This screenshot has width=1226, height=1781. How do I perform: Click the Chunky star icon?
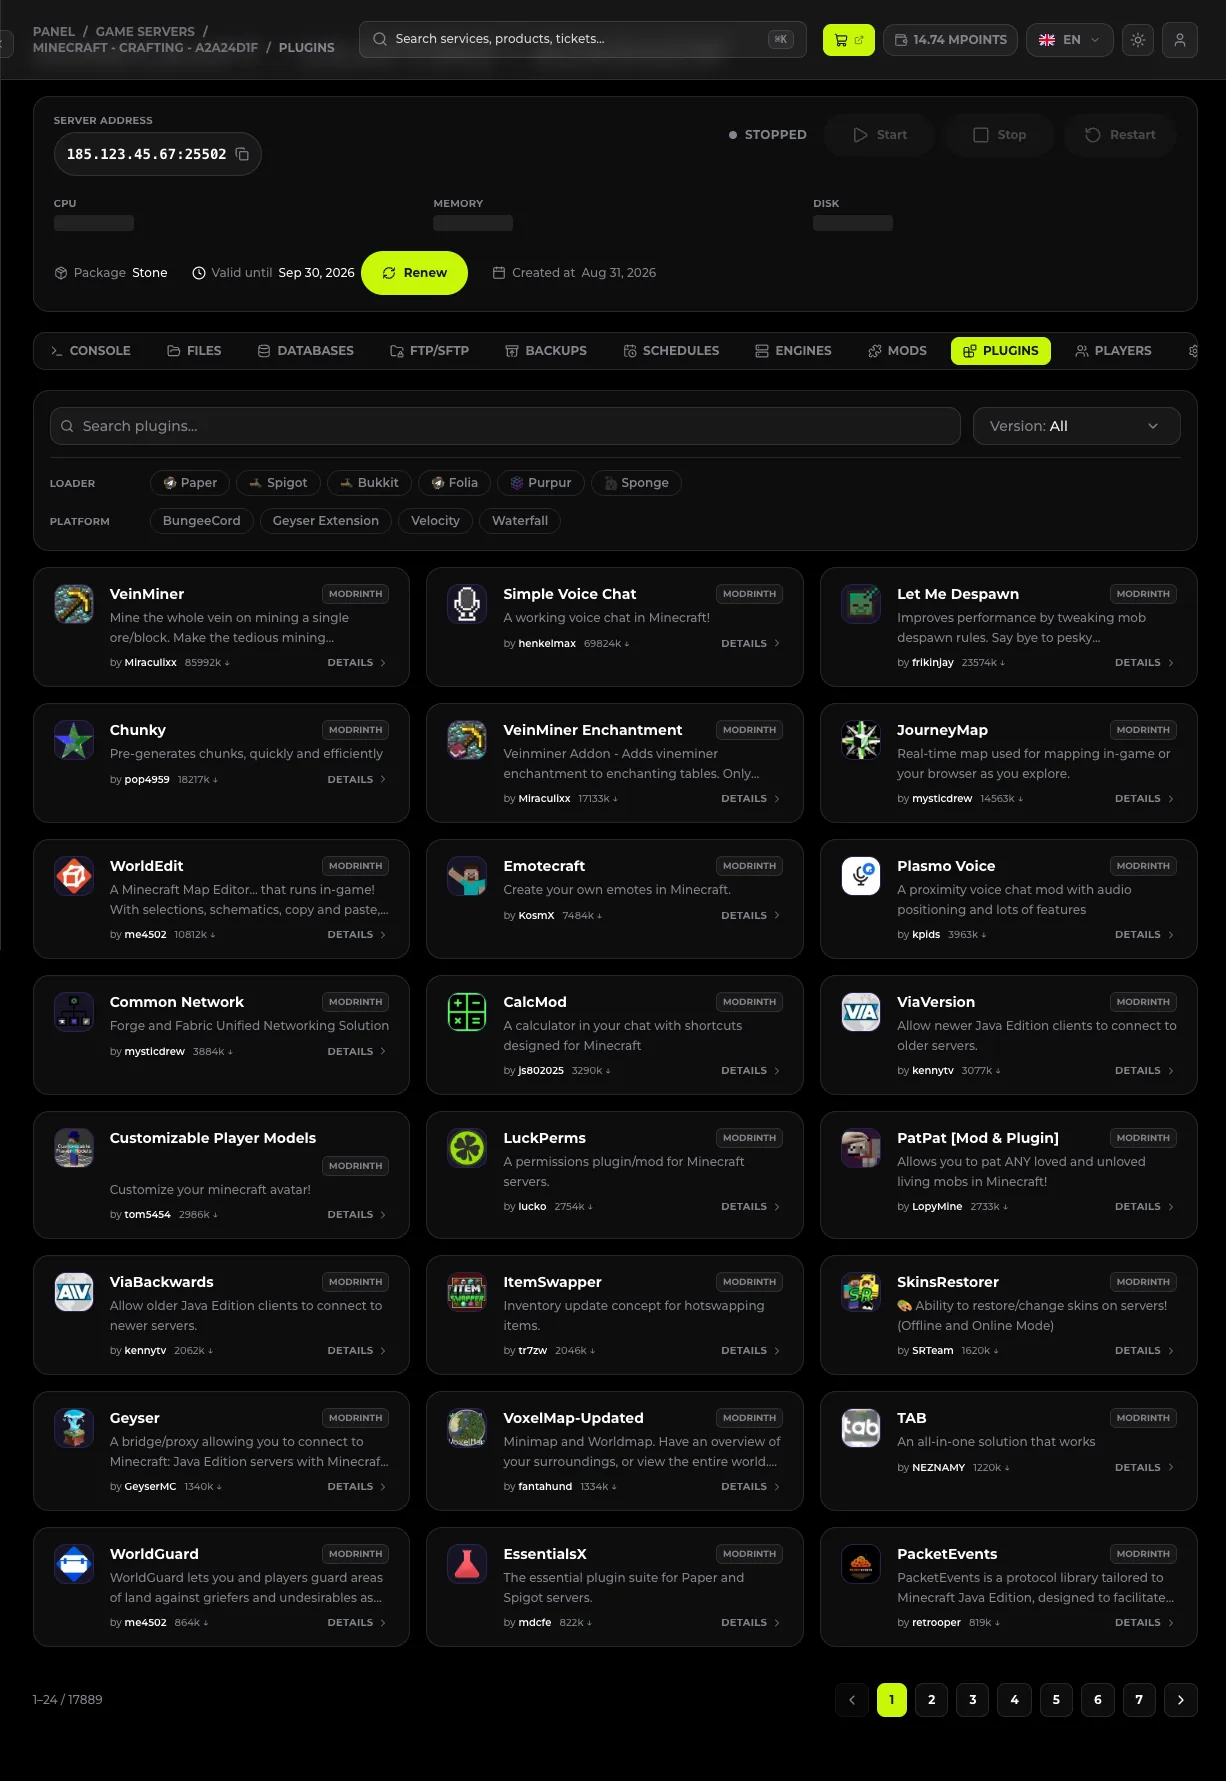[x=74, y=740]
